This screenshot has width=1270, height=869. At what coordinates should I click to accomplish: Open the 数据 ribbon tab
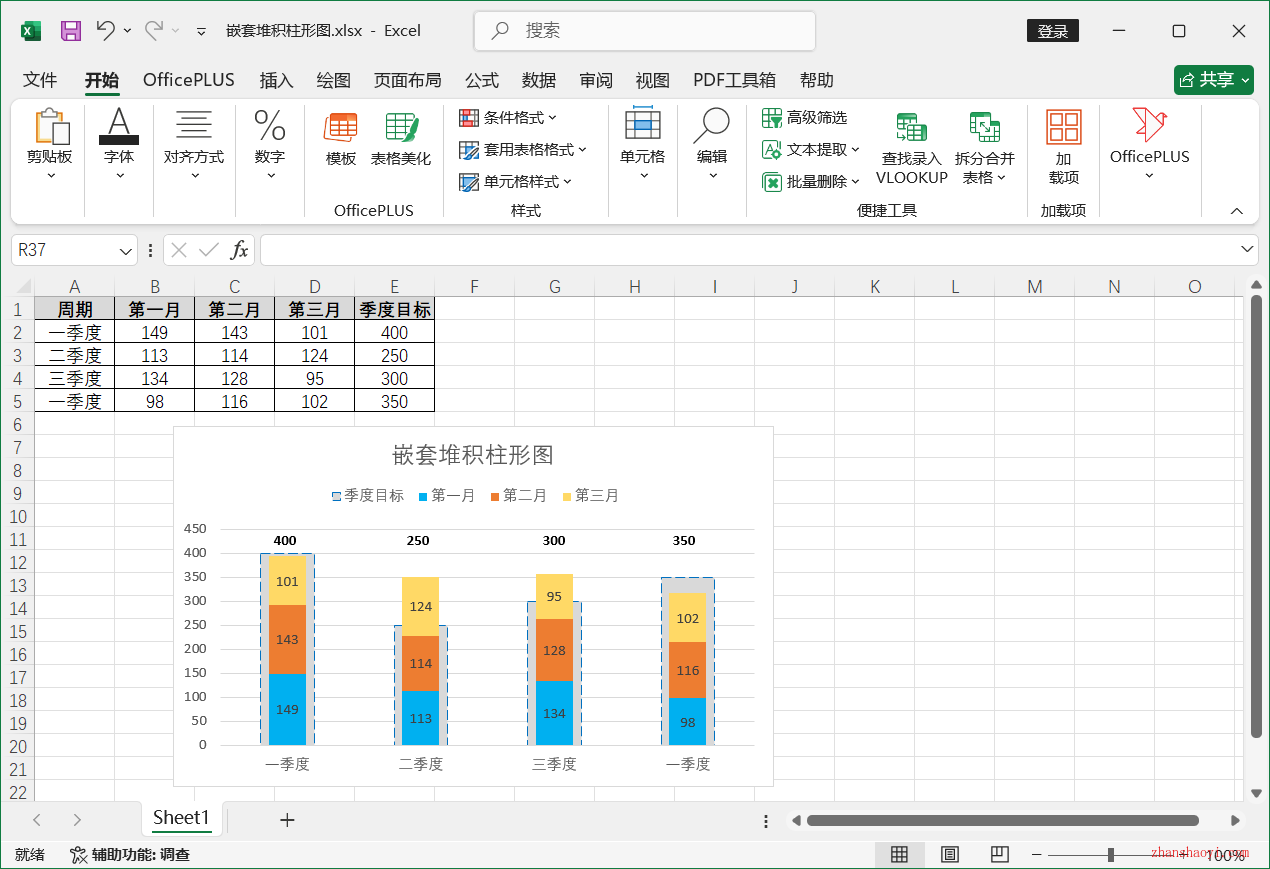(538, 80)
